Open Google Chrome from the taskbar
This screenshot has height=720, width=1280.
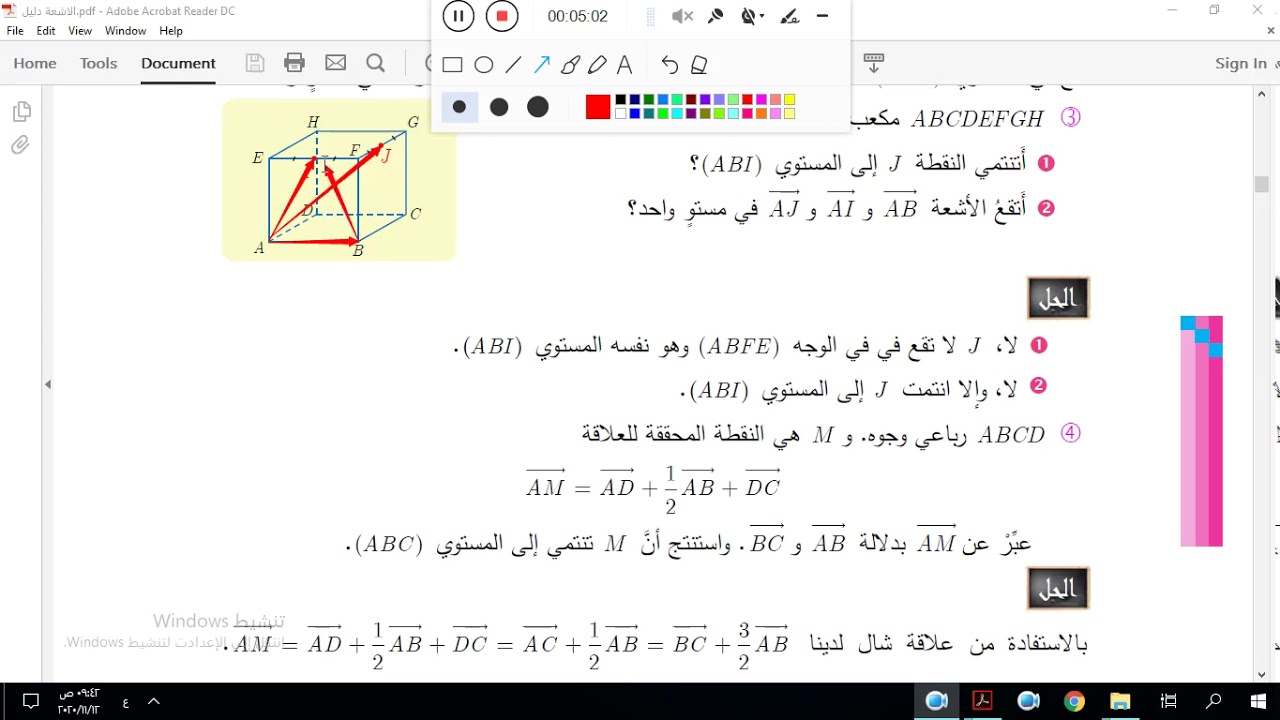click(1074, 701)
